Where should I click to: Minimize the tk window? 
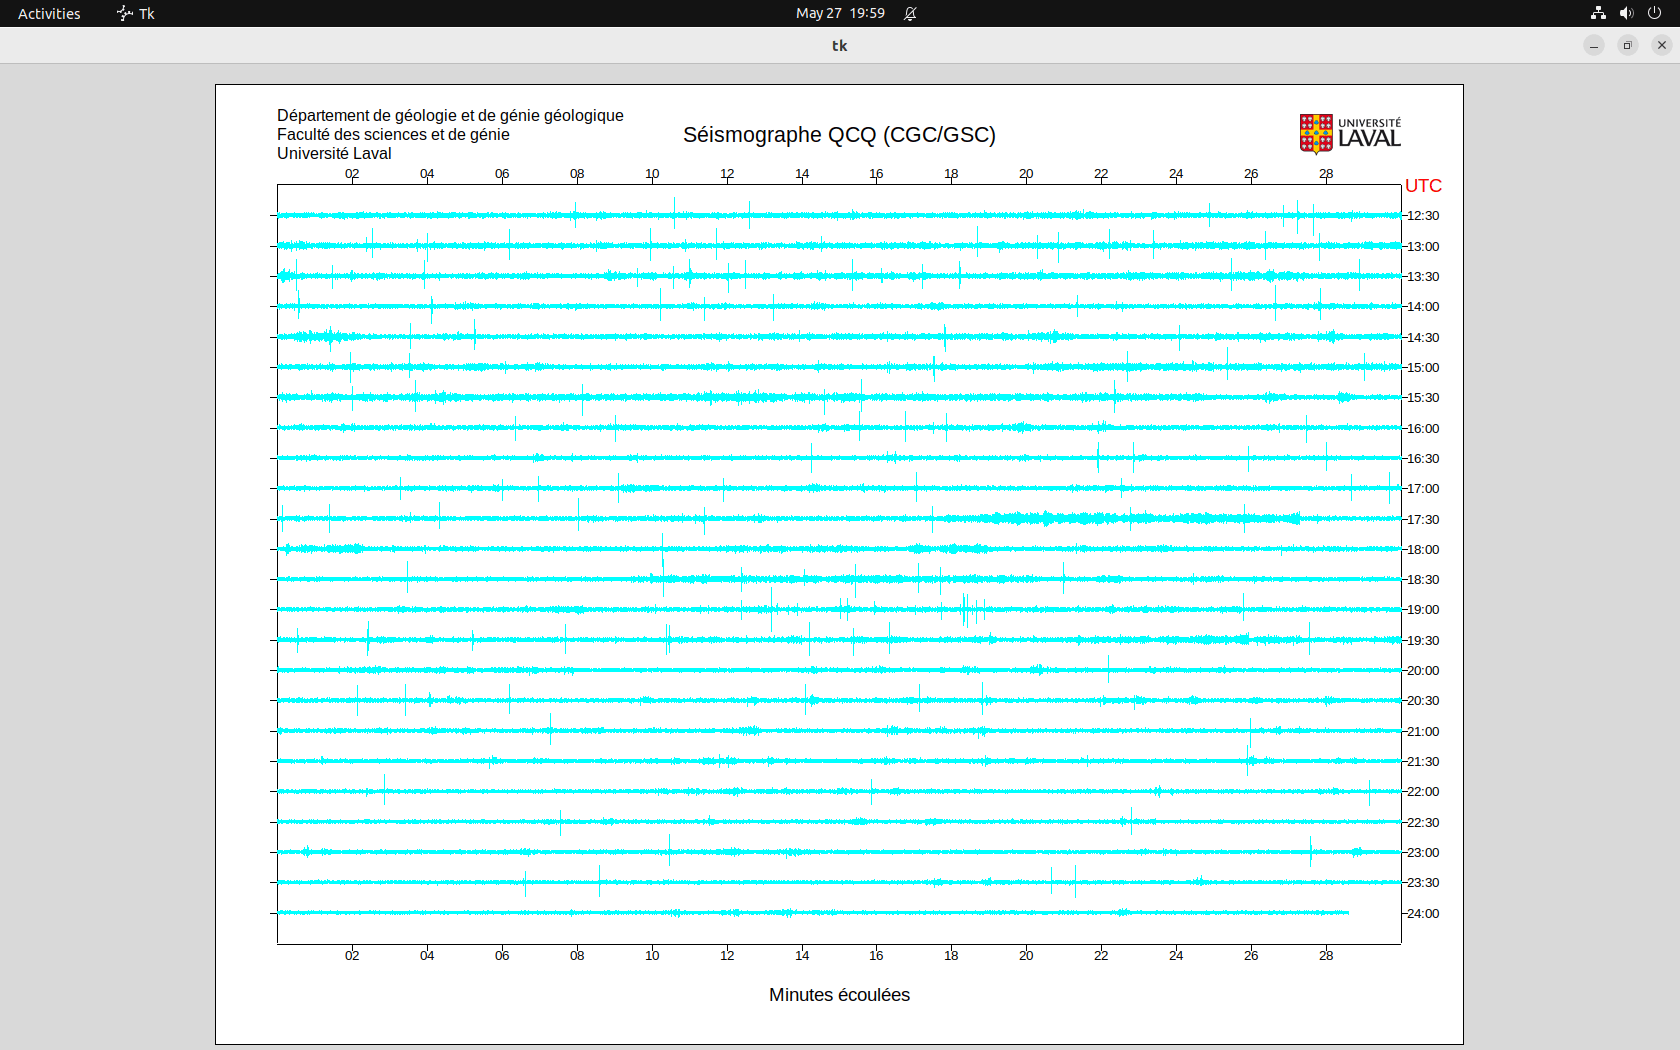click(x=1594, y=45)
